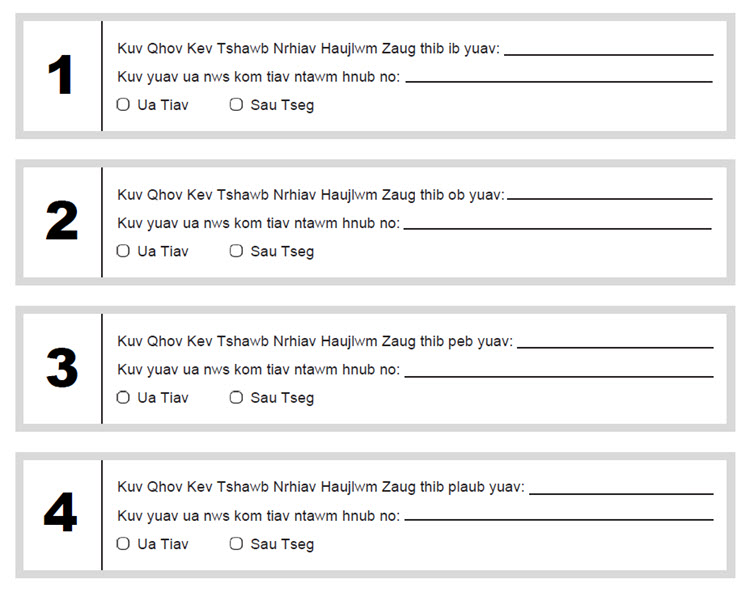The height and width of the screenshot is (592, 750).
Task: Click the large number 4 heading
Action: tap(61, 515)
